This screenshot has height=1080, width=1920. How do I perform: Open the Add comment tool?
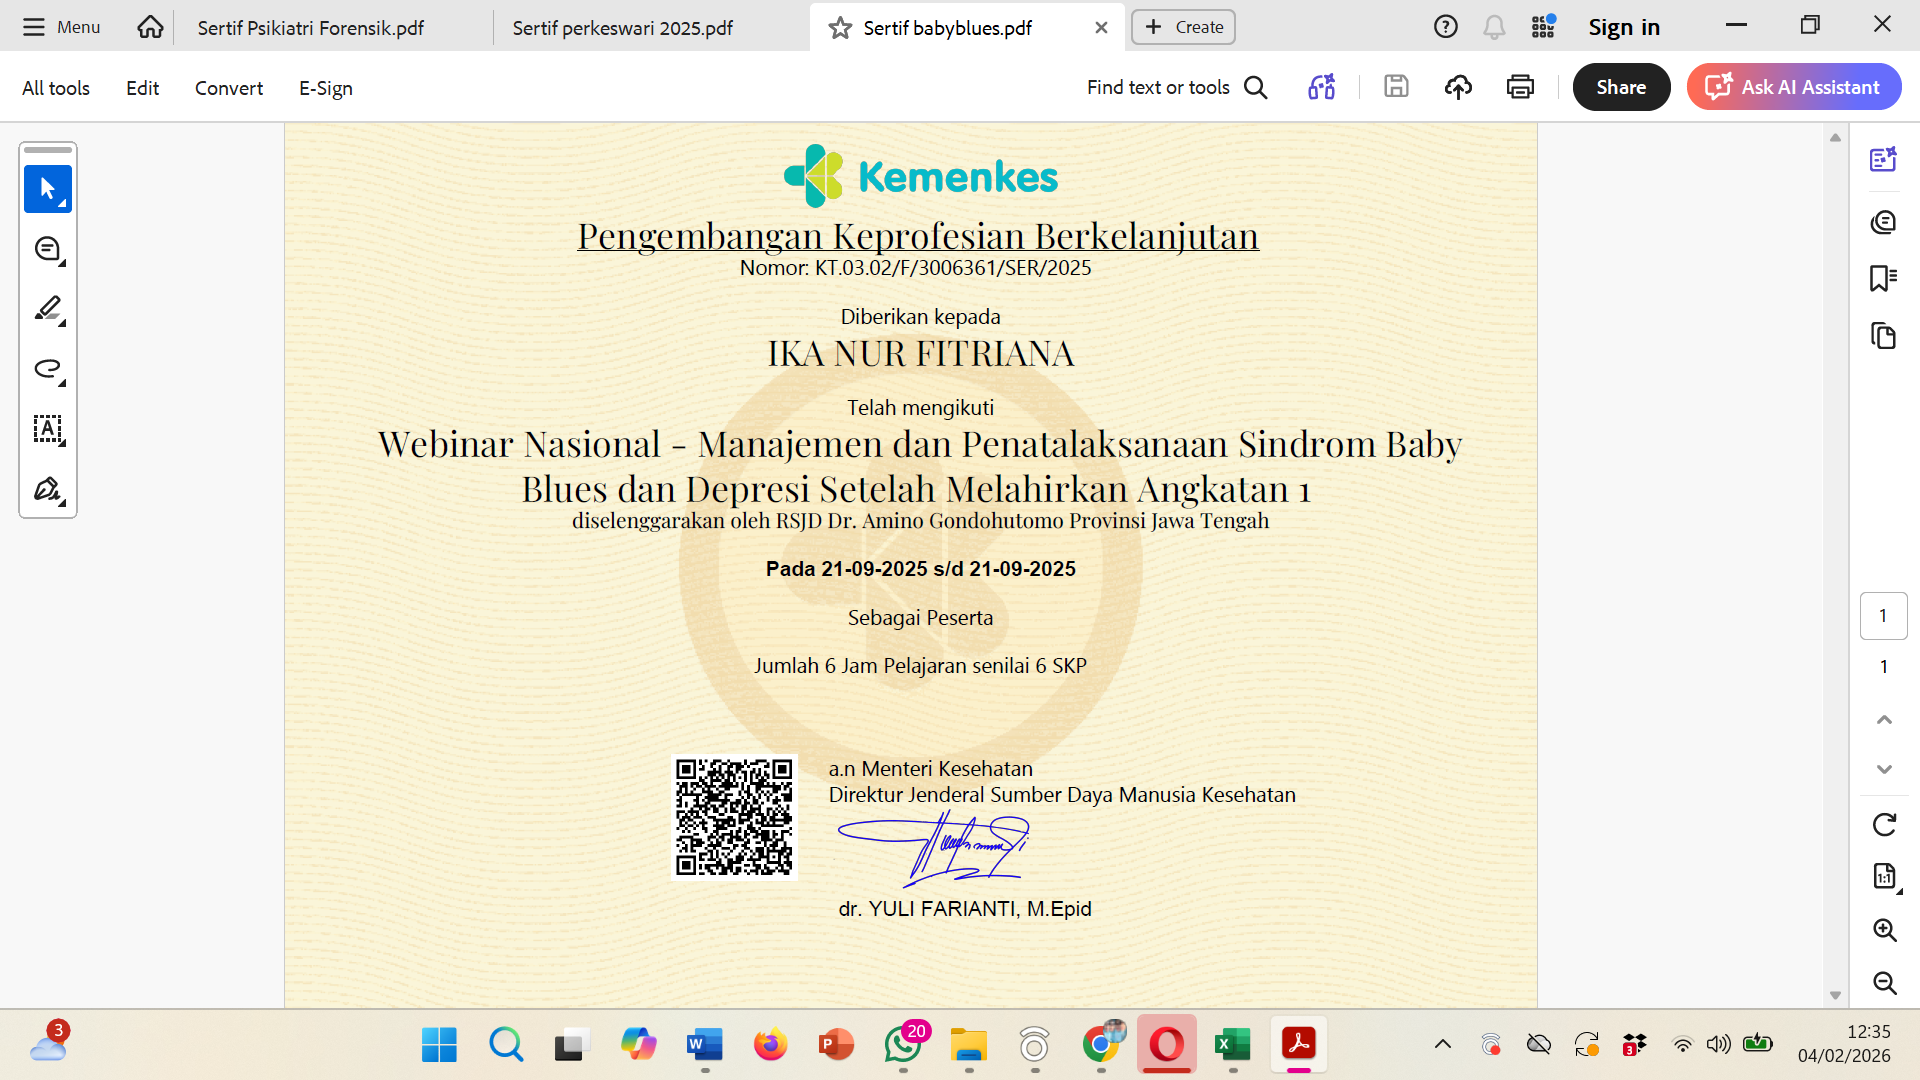point(47,249)
